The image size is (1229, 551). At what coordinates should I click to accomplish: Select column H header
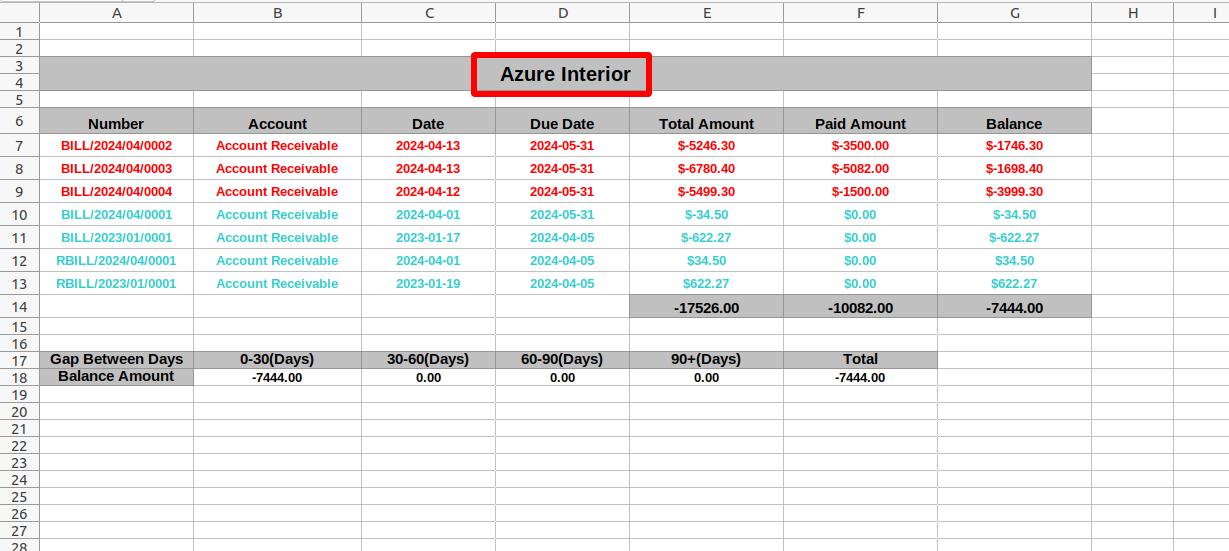[1132, 13]
